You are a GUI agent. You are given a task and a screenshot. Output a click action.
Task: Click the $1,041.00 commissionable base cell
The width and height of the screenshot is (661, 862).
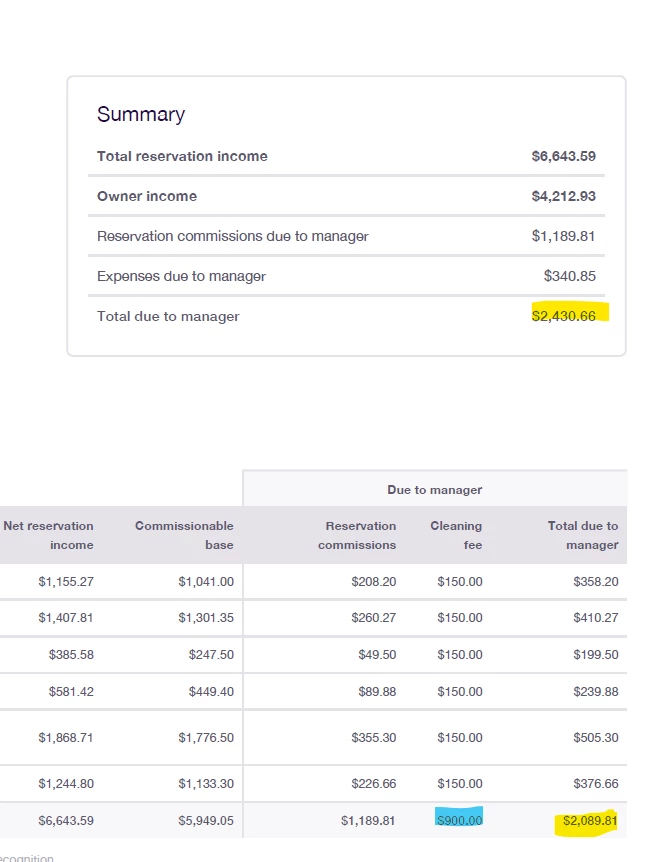point(206,581)
